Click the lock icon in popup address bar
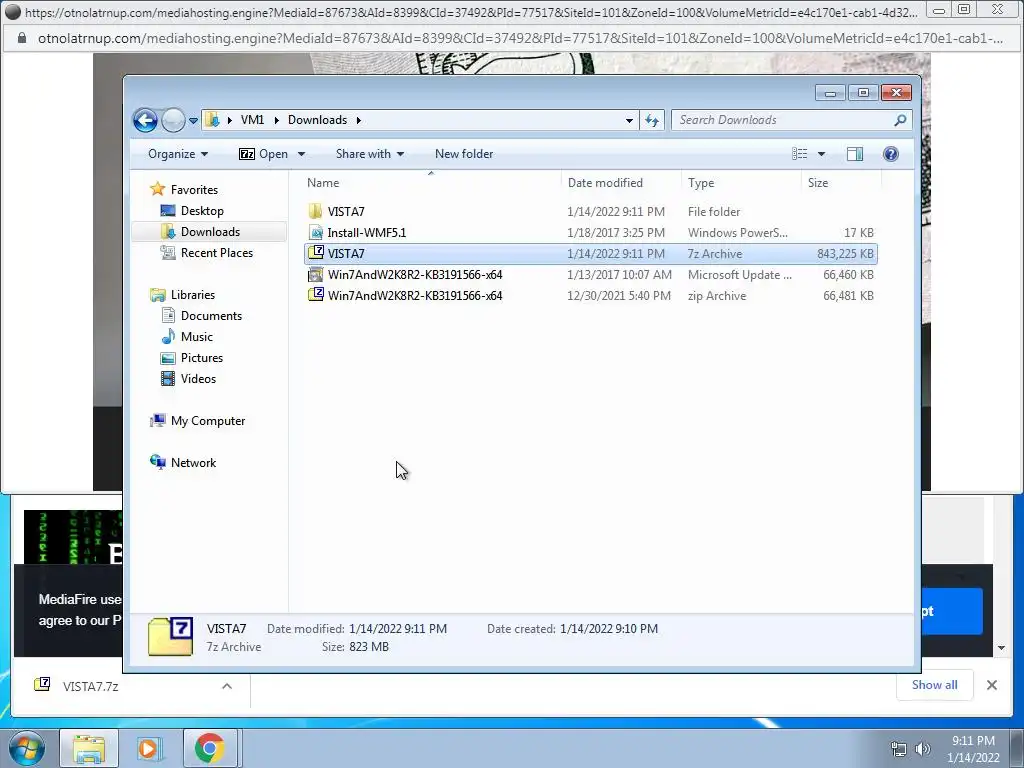Image resolution: width=1024 pixels, height=768 pixels. pyautogui.click(x=22, y=38)
